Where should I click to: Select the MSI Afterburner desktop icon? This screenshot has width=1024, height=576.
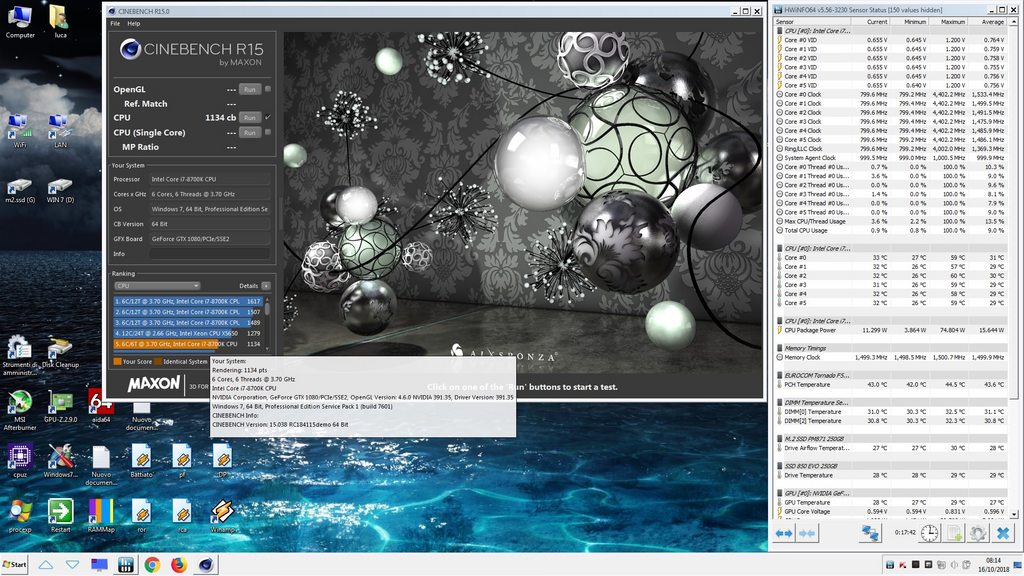[20, 411]
